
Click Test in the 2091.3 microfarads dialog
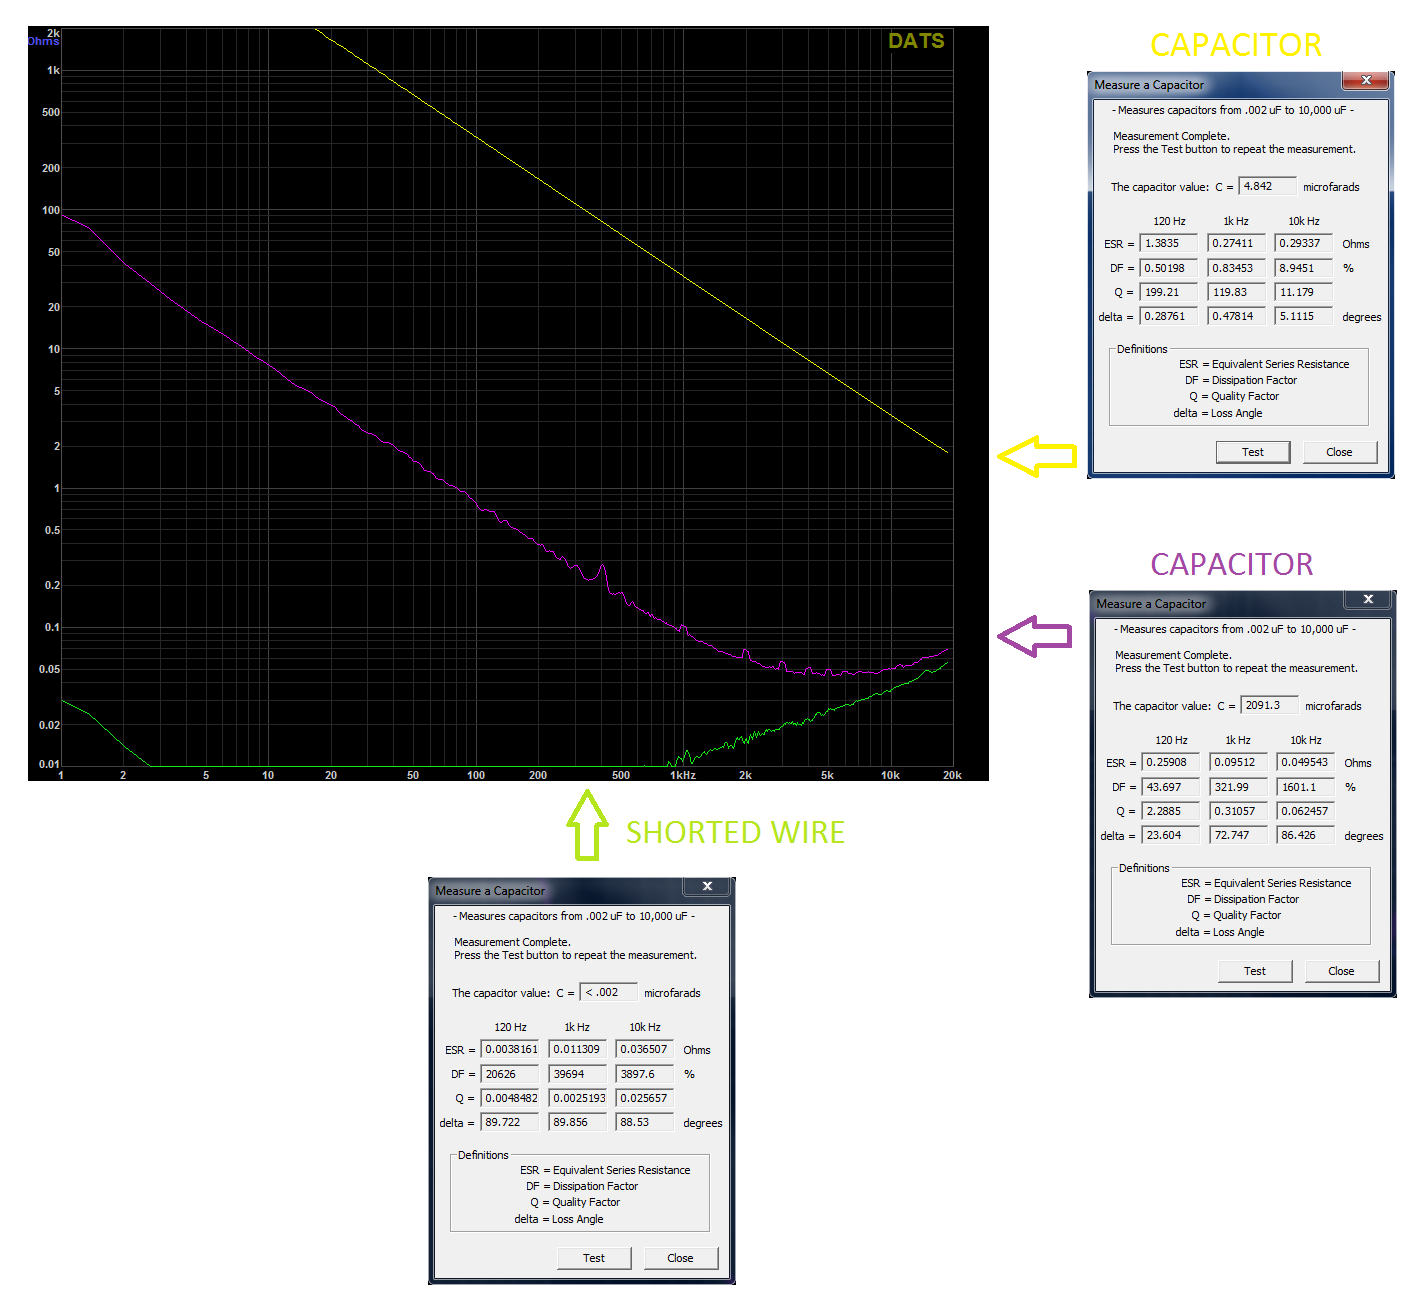click(1254, 971)
